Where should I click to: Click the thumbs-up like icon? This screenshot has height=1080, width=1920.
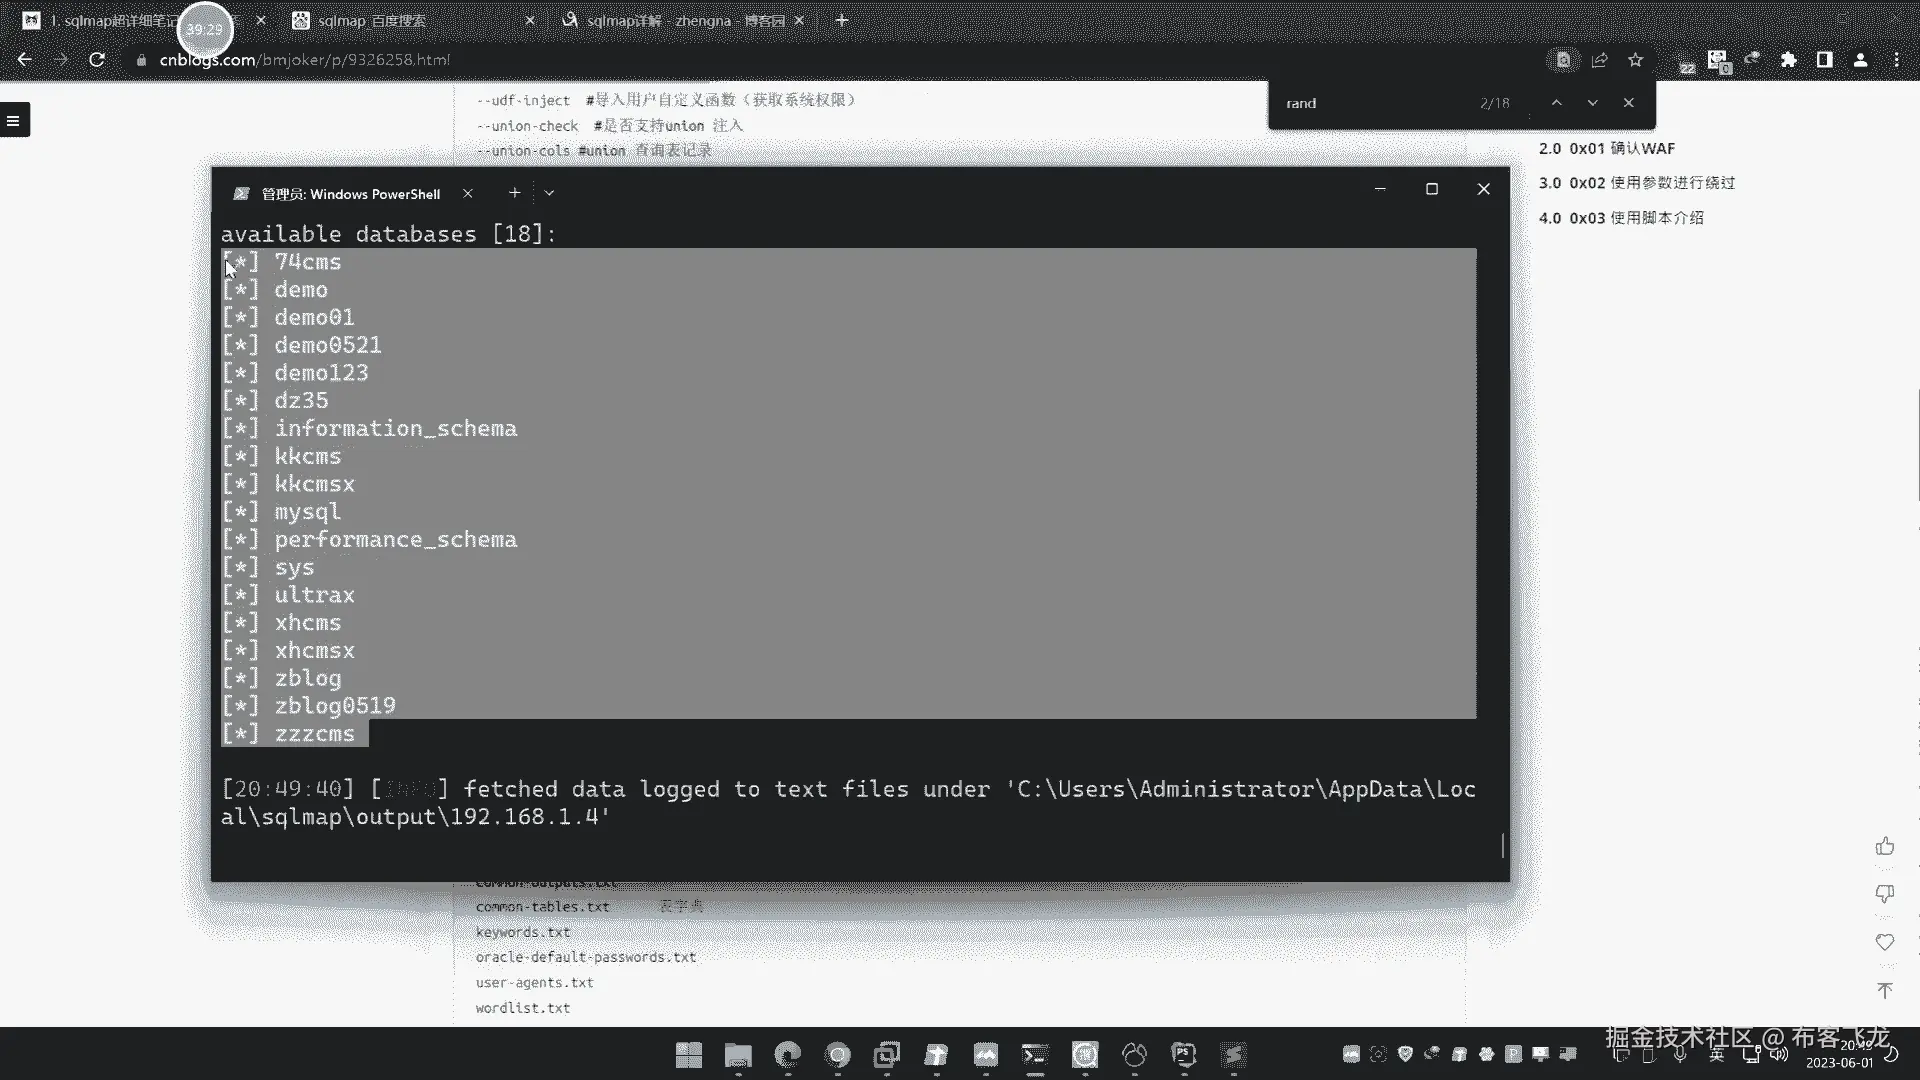coord(1885,847)
